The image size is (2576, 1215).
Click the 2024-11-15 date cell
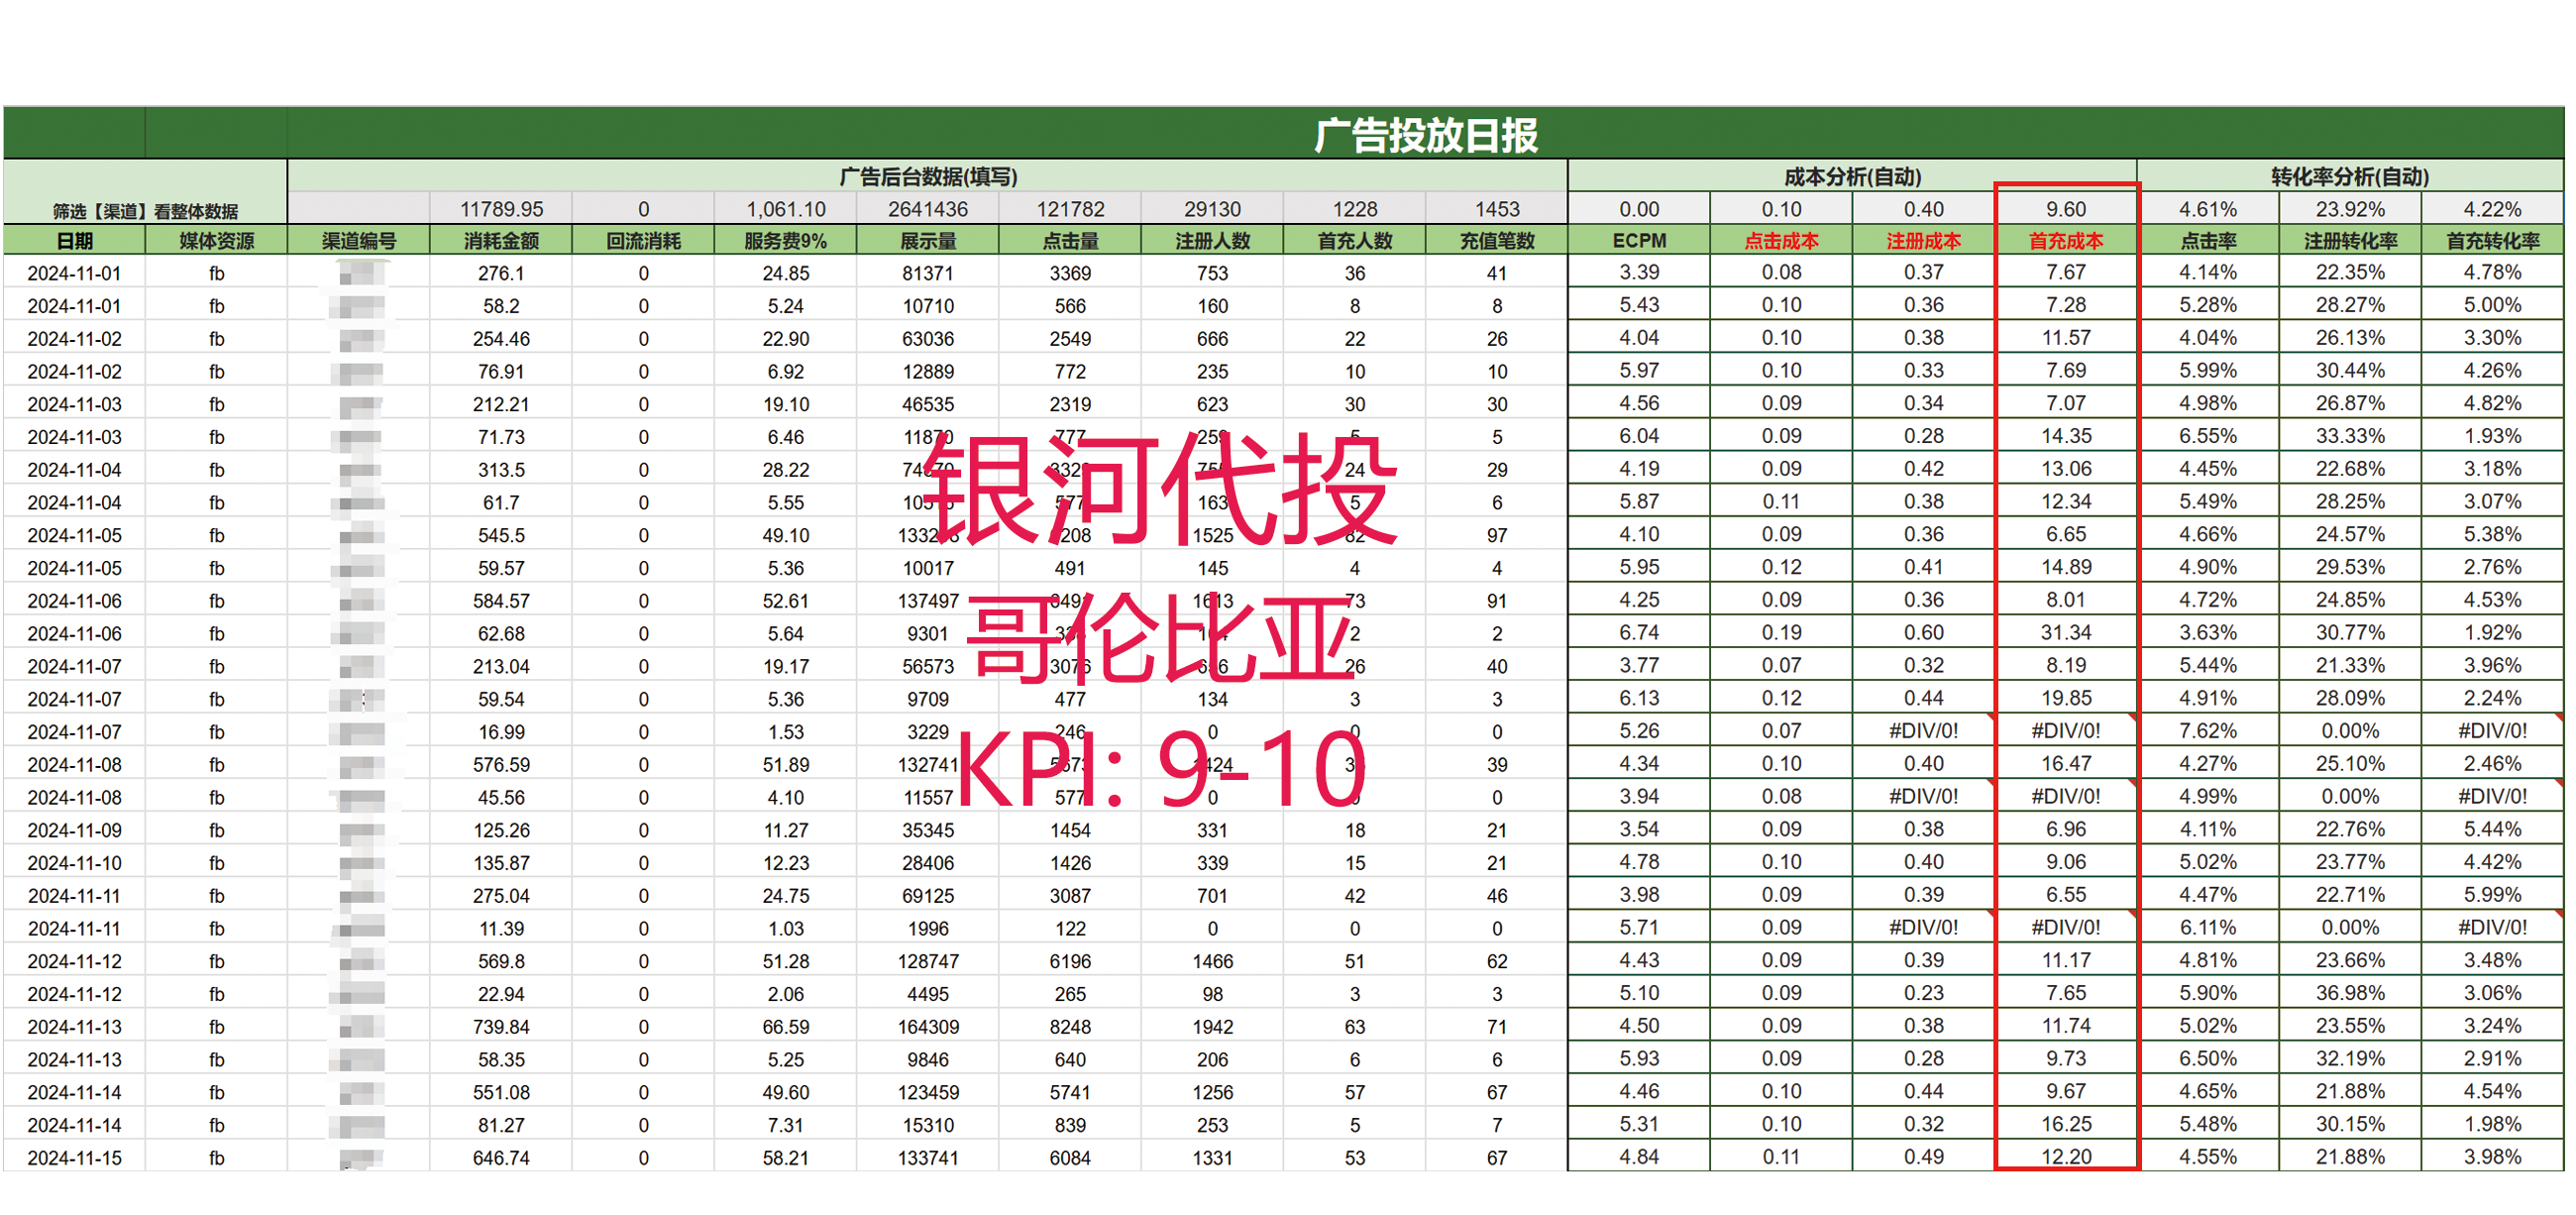[x=75, y=1158]
